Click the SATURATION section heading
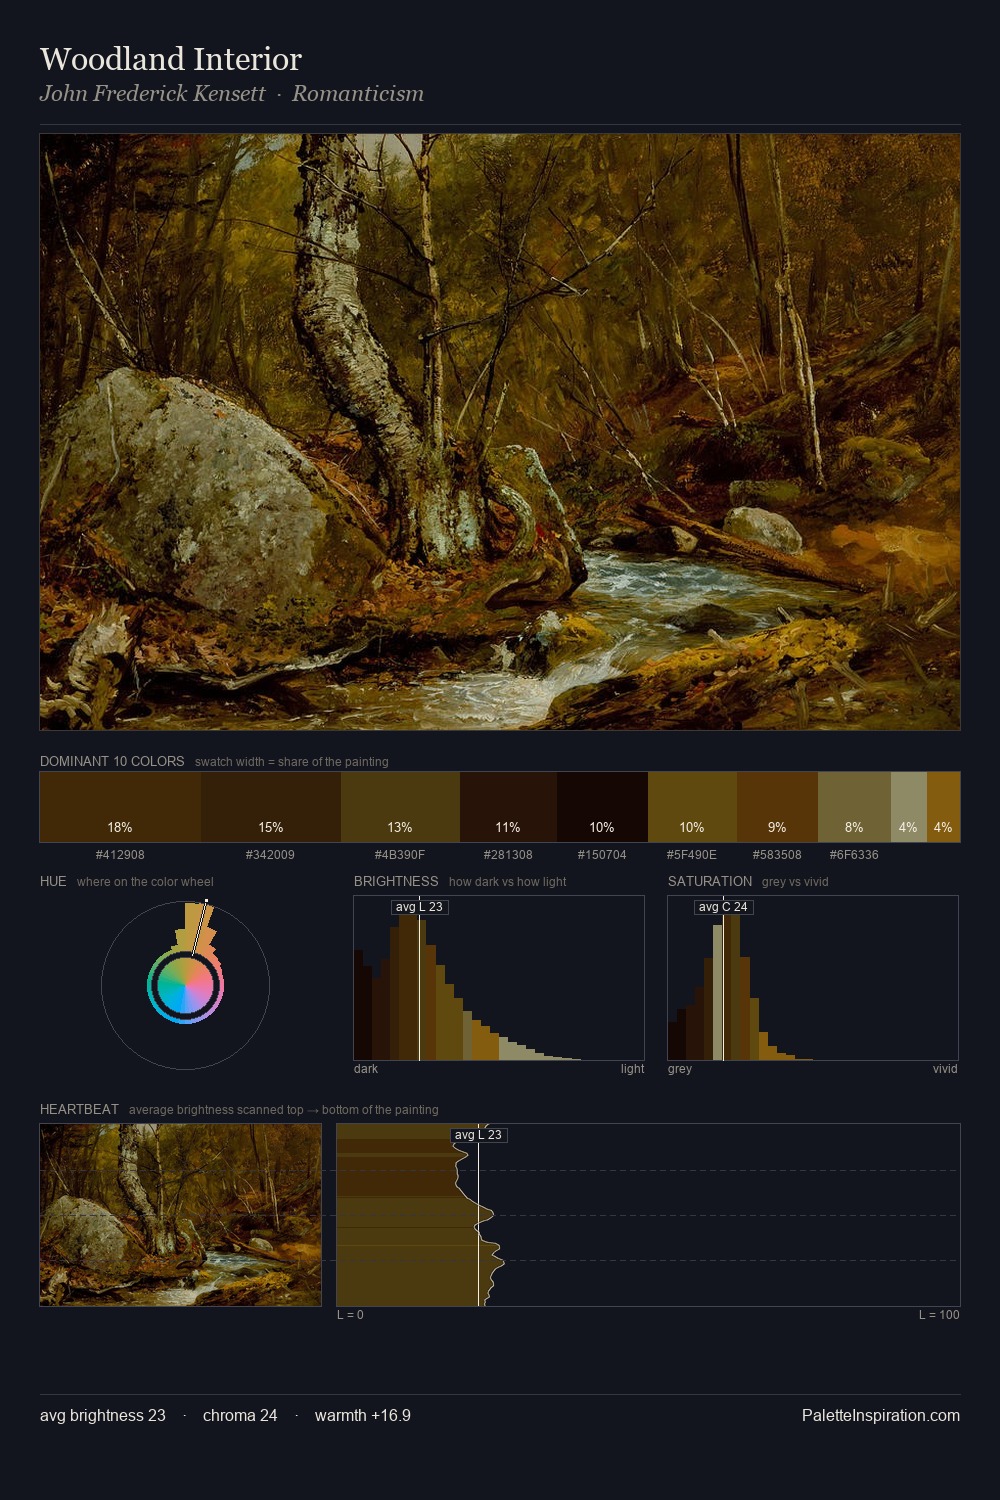The image size is (1000, 1500). click(x=710, y=881)
